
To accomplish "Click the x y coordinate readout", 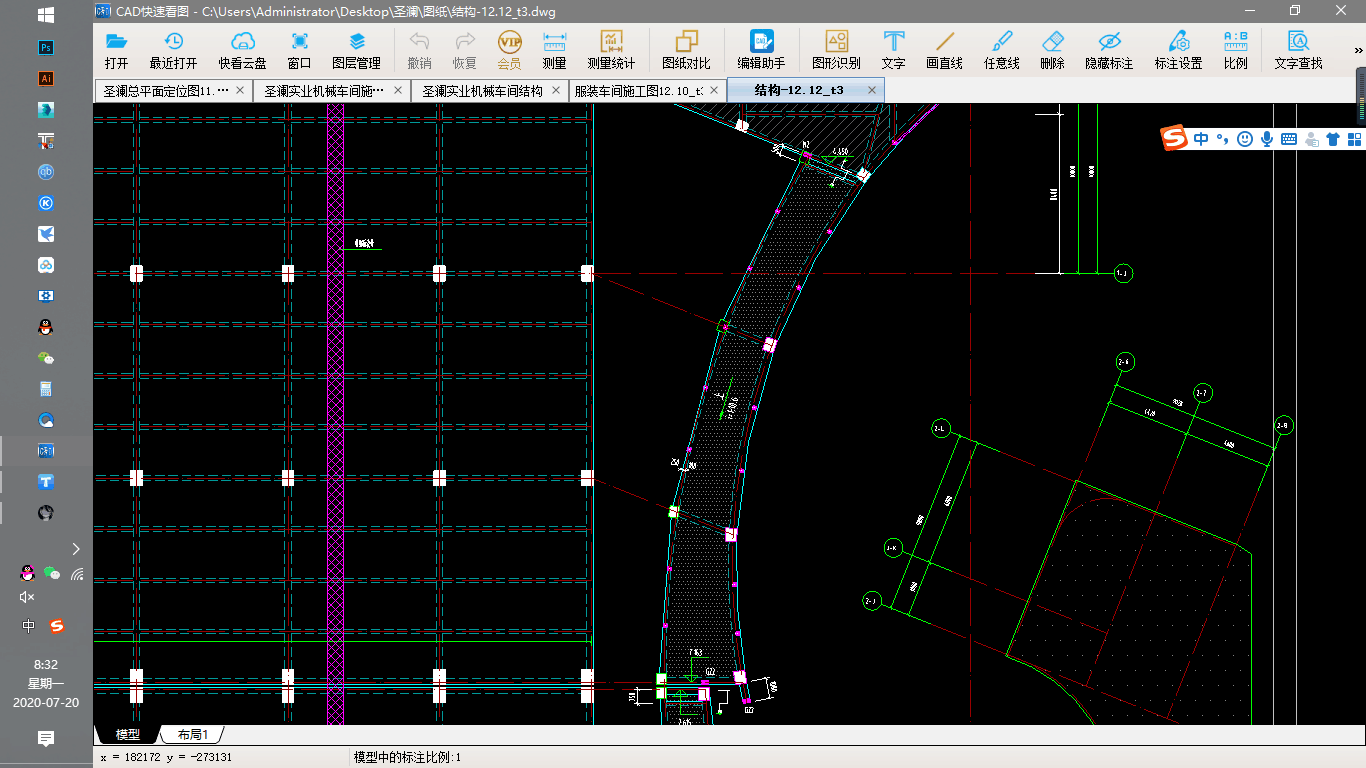I will (166, 757).
